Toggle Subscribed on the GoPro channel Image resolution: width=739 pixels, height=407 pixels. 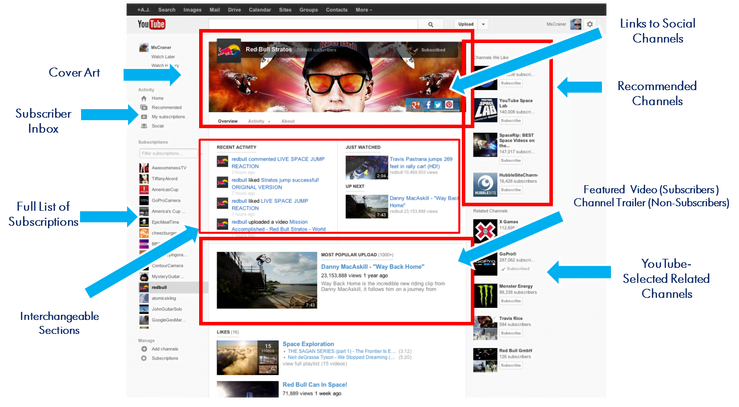(515, 269)
